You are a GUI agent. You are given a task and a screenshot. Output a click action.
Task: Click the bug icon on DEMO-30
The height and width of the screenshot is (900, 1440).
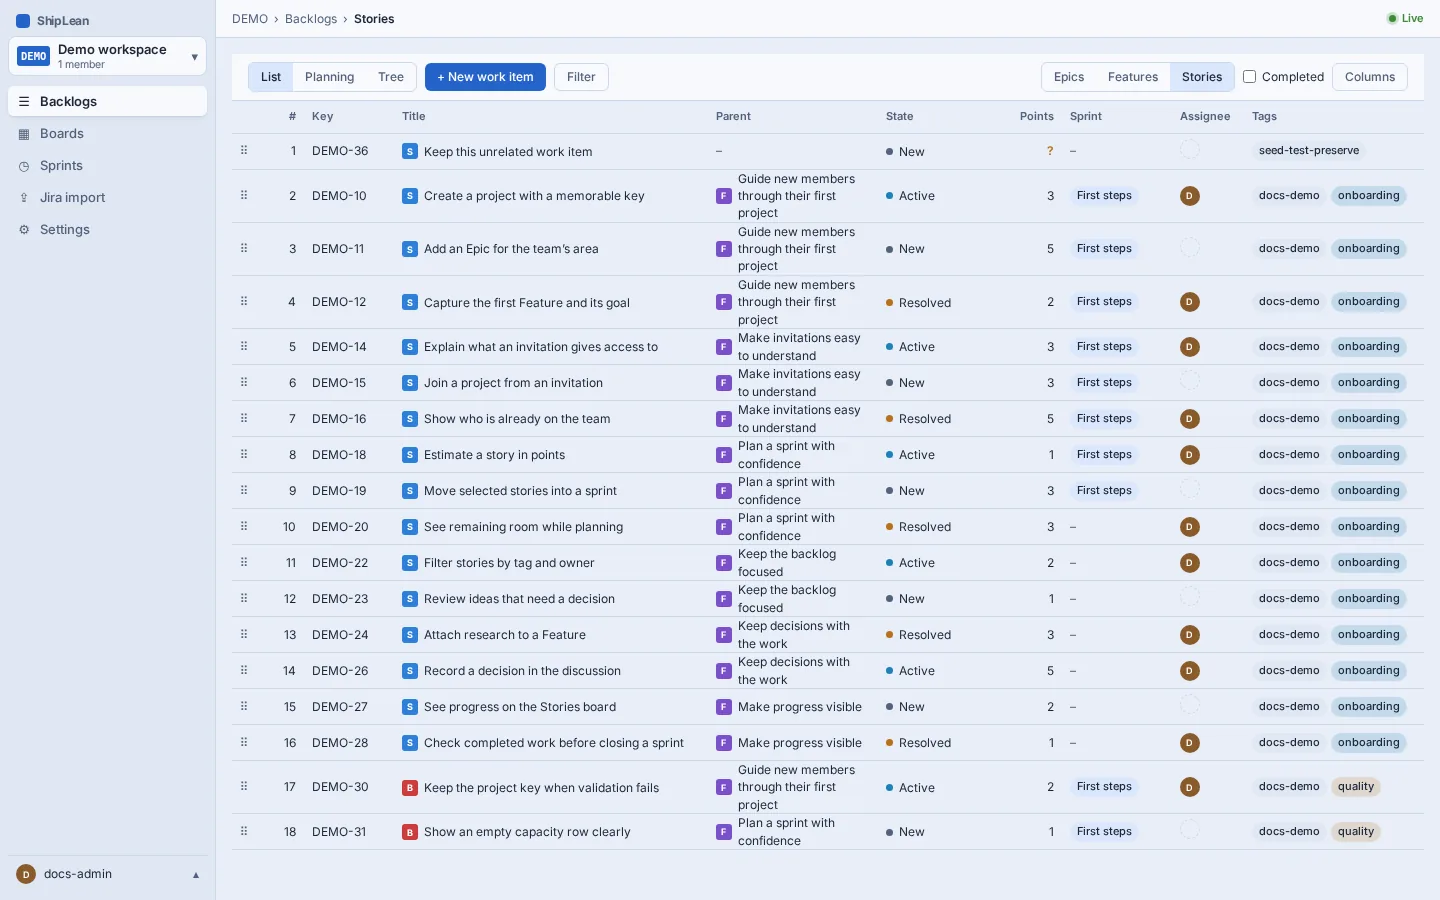410,788
